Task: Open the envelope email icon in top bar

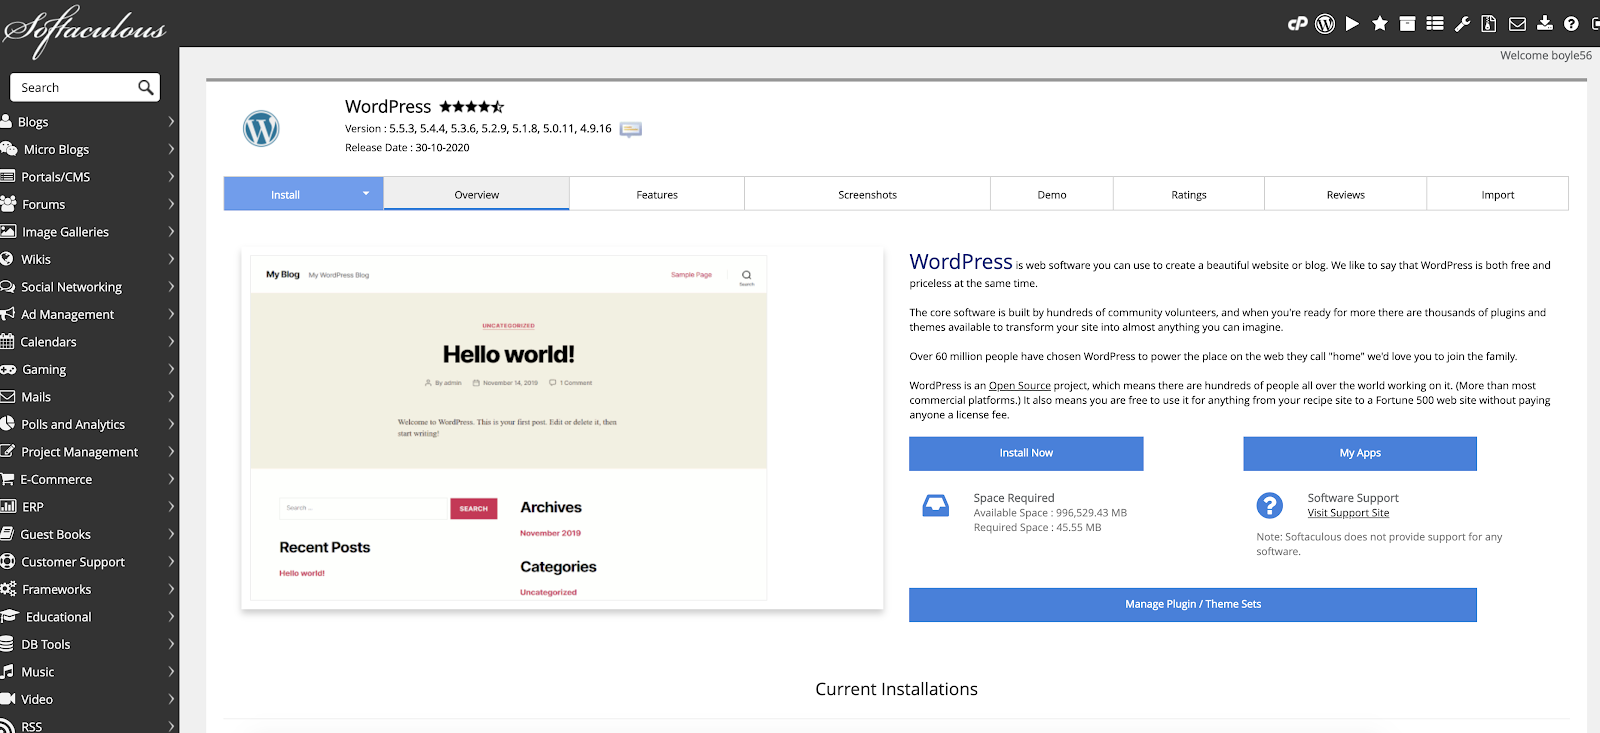Action: 1517,24
